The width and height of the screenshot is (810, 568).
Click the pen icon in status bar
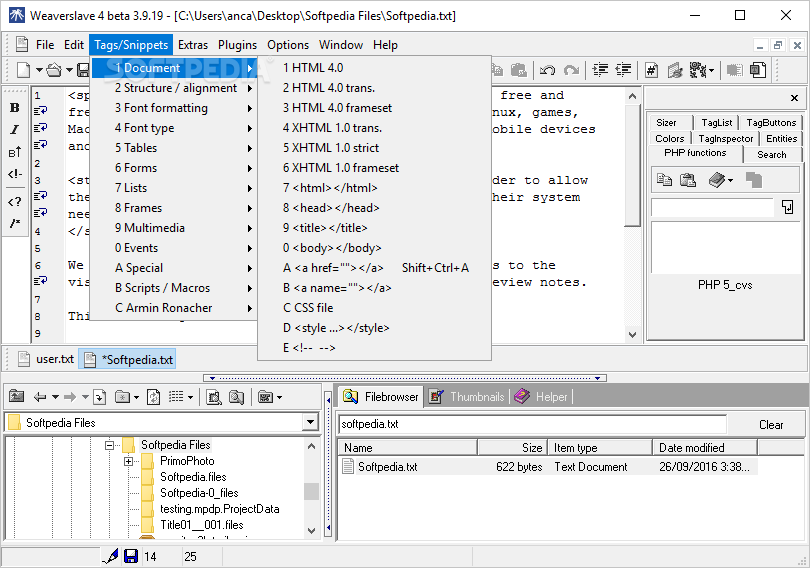coord(110,556)
